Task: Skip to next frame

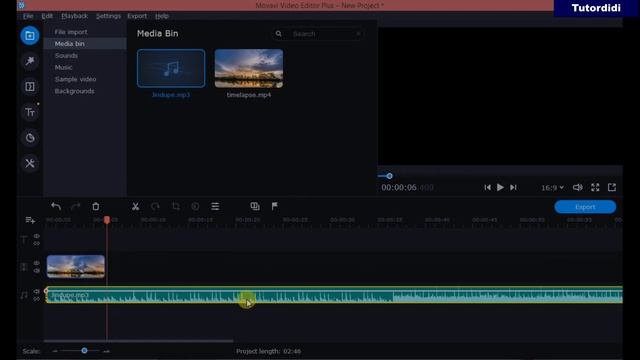Action: point(513,187)
